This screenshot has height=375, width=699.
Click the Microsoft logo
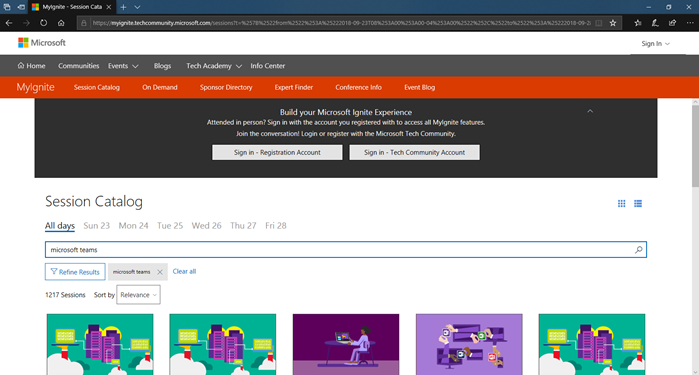(42, 43)
